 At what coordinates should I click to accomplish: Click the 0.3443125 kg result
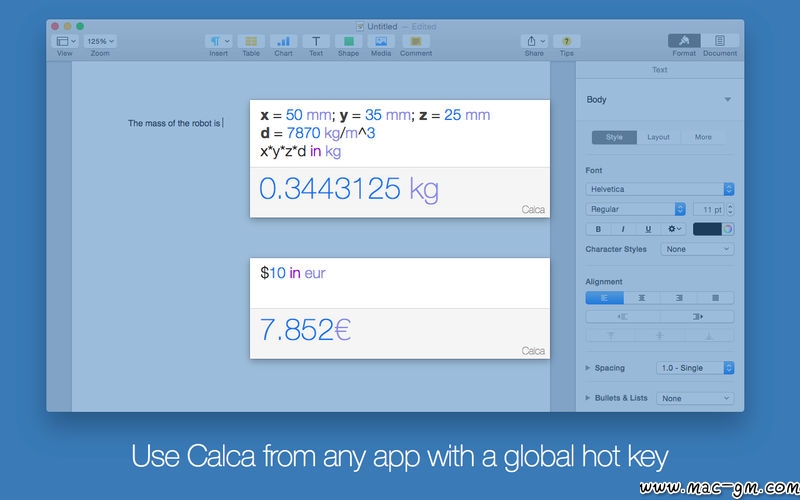pos(349,189)
